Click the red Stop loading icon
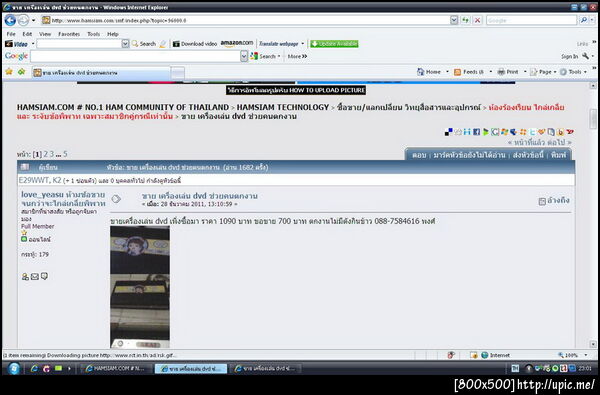Image resolution: width=600 pixels, height=395 pixels. click(477, 20)
